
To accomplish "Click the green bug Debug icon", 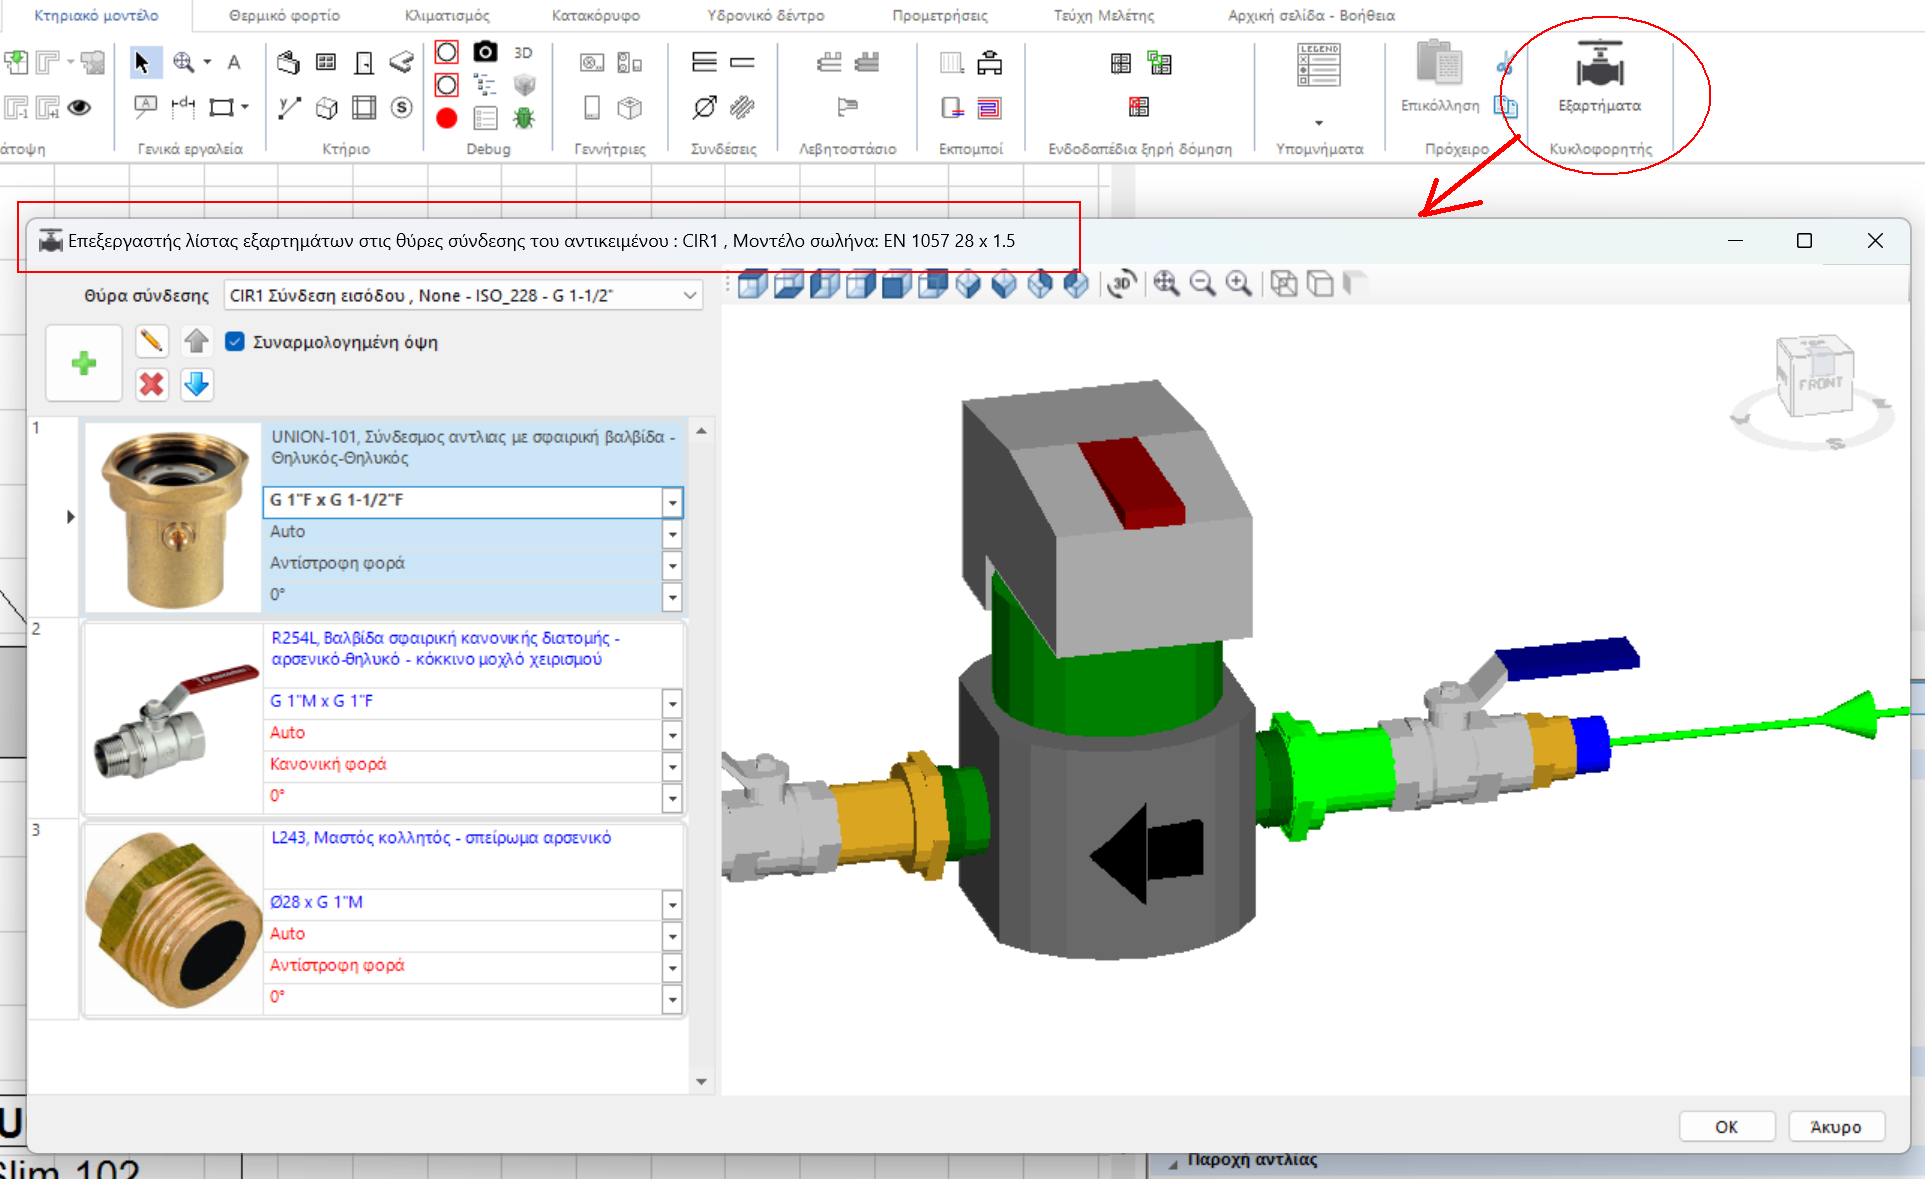I will 524,118.
